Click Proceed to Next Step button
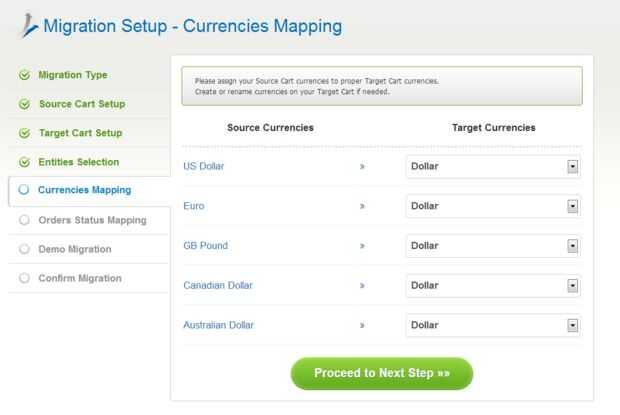620x415 pixels. point(381,373)
